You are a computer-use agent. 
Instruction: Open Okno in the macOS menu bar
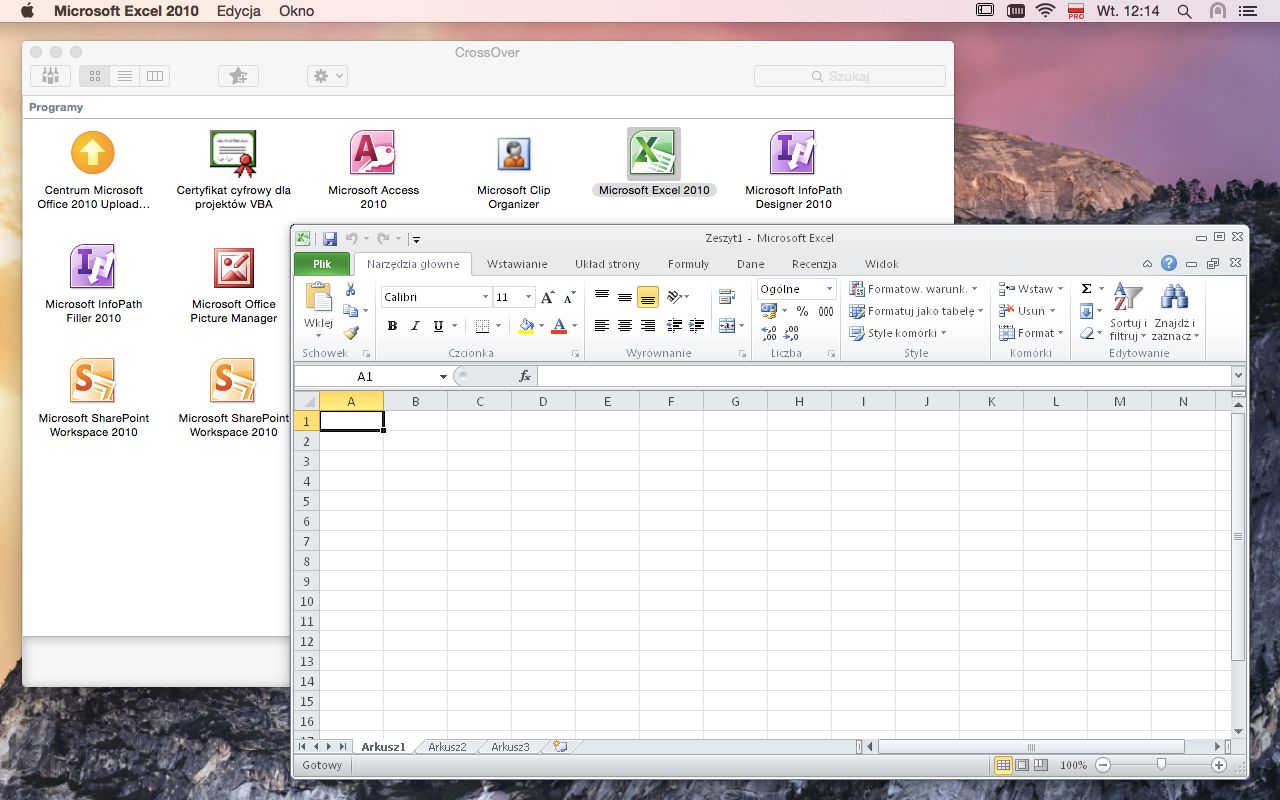pyautogui.click(x=296, y=11)
